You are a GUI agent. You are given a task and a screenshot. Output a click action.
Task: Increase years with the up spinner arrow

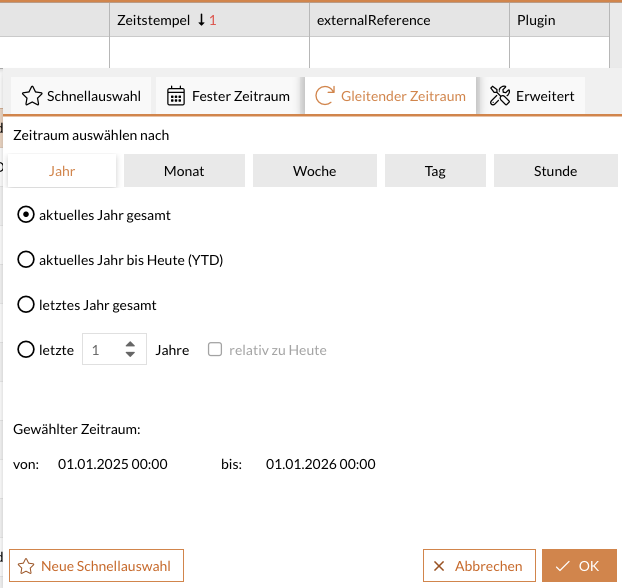point(130,344)
